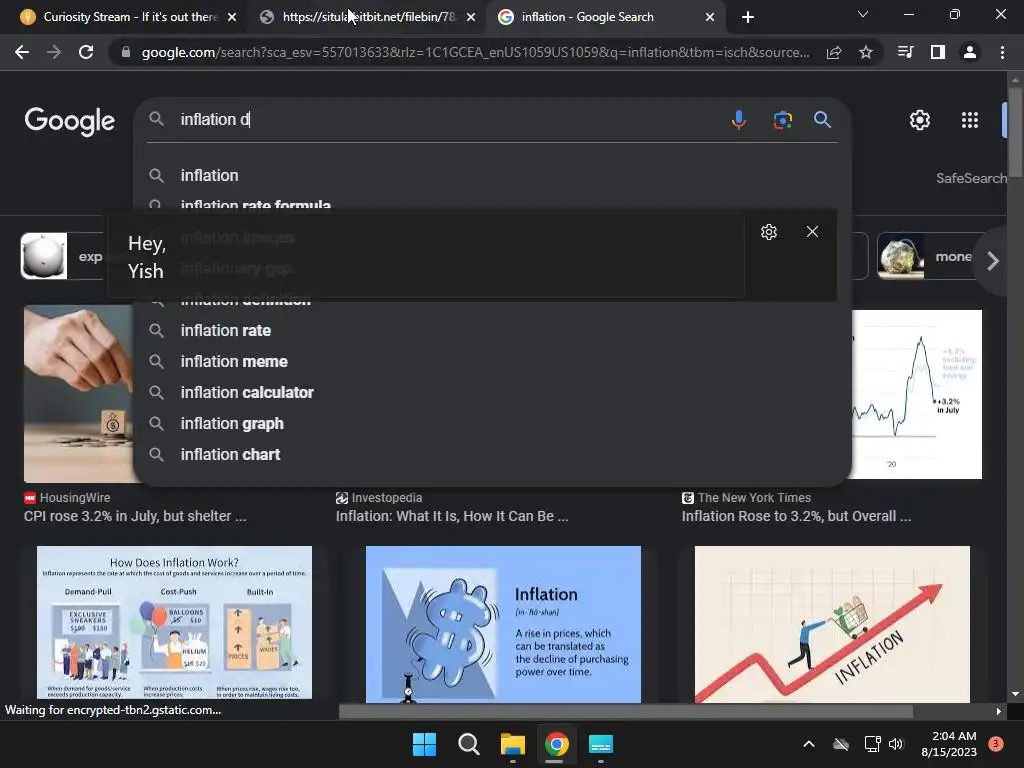Go back to previous page
This screenshot has width=1024, height=768.
(22, 52)
